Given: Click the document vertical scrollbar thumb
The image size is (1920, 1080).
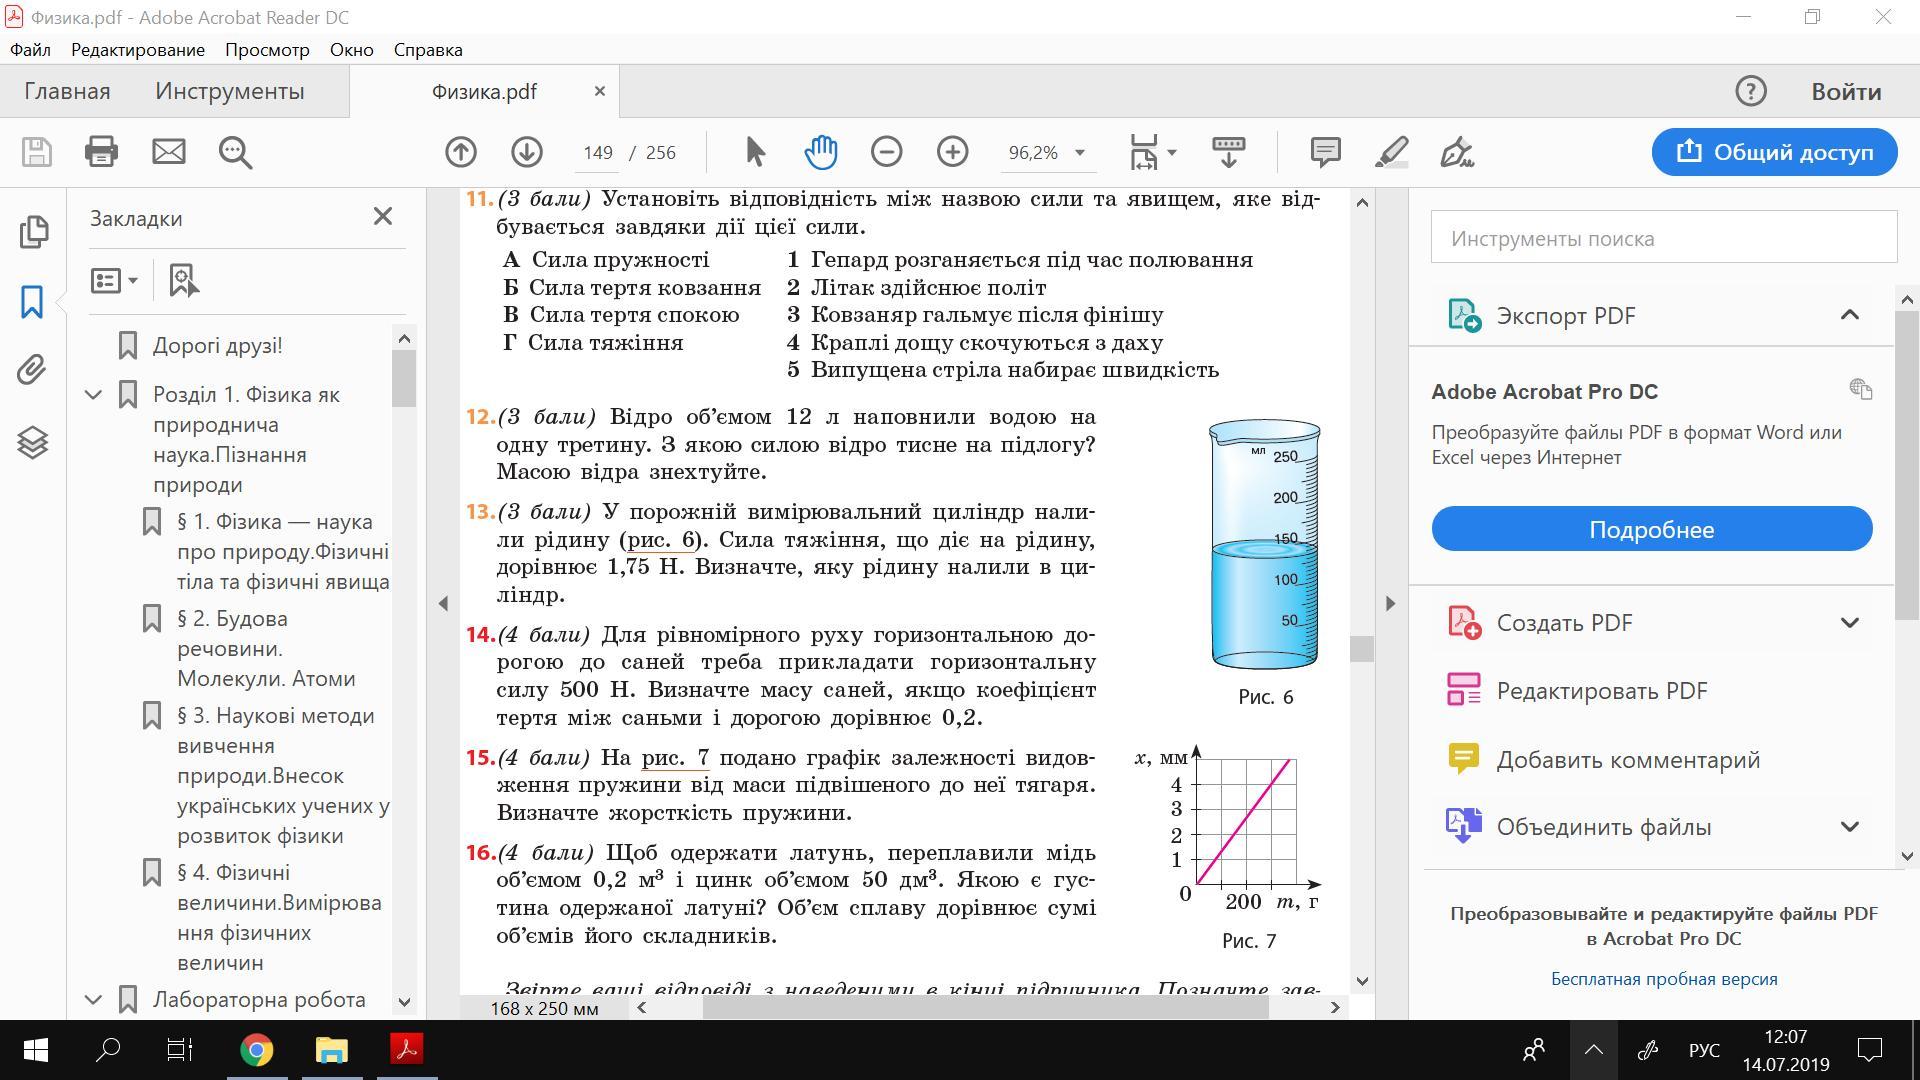Looking at the screenshot, I should click(x=1362, y=649).
